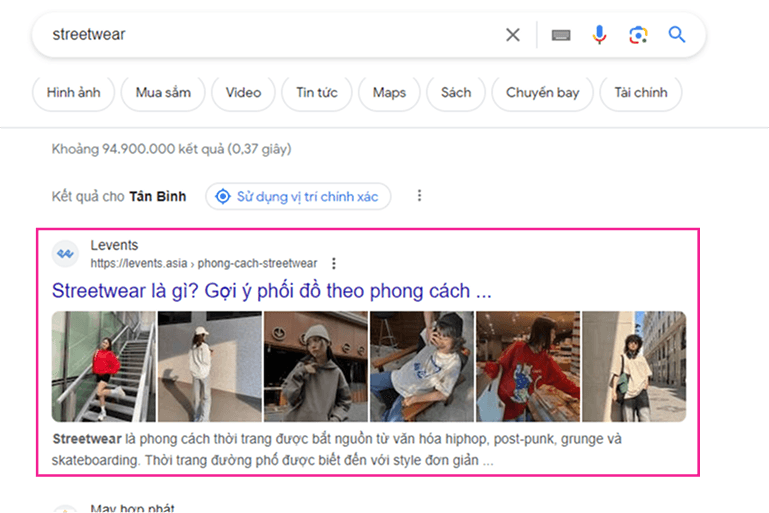Select the Tài chính filter
The image size is (769, 513).
click(x=641, y=93)
